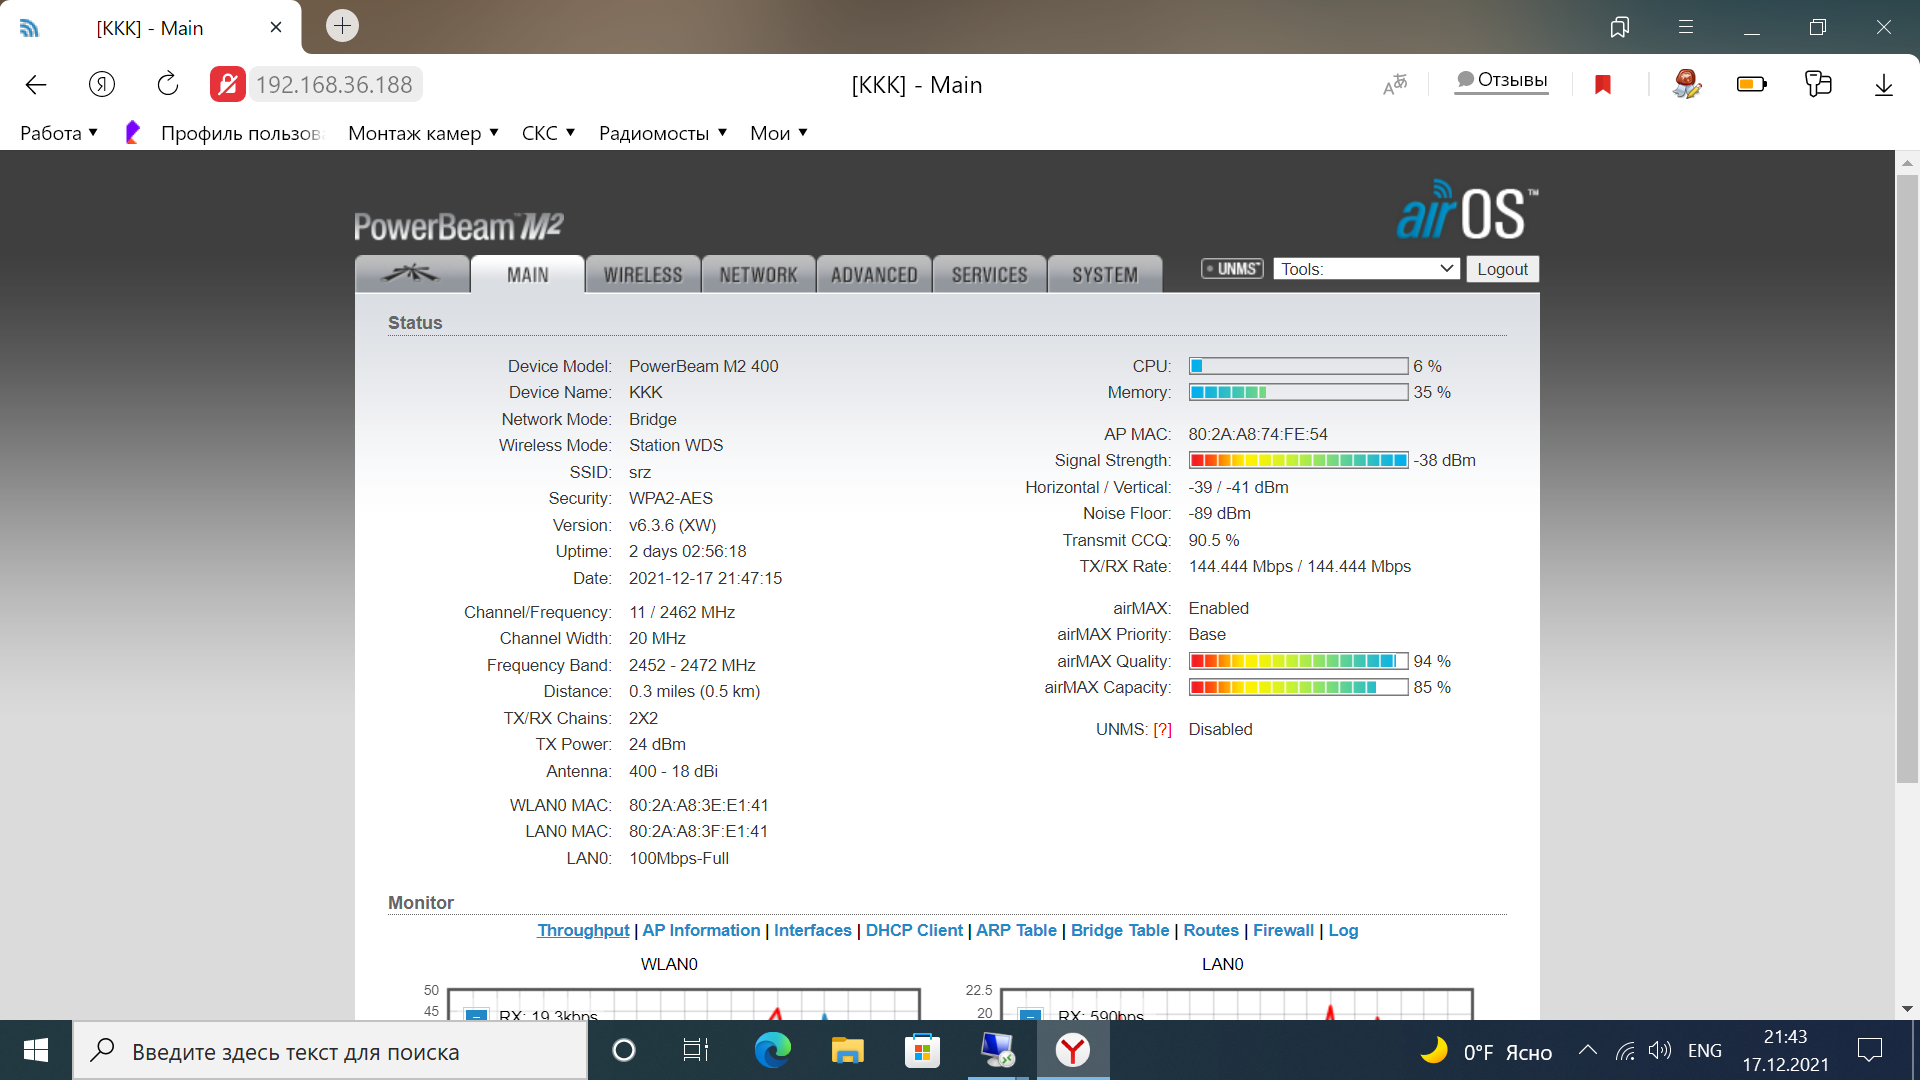Image resolution: width=1920 pixels, height=1080 pixels.
Task: Click the Отзывы feedback button
Action: (x=1501, y=80)
